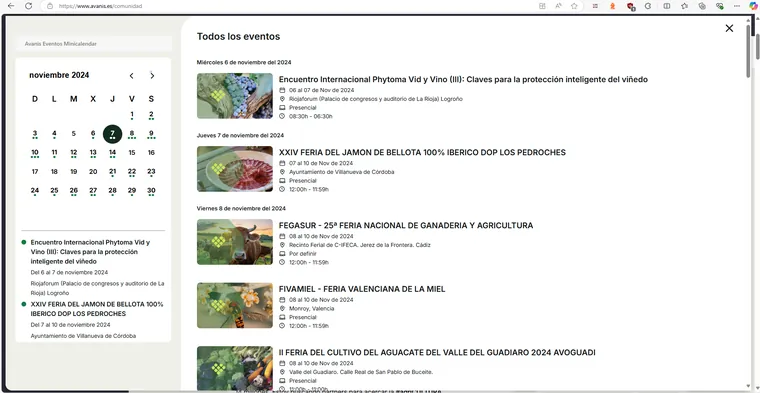This screenshot has height=393, width=760.
Task: Click location pin beside Ayuntamiento de Villanueva
Action: click(x=282, y=172)
